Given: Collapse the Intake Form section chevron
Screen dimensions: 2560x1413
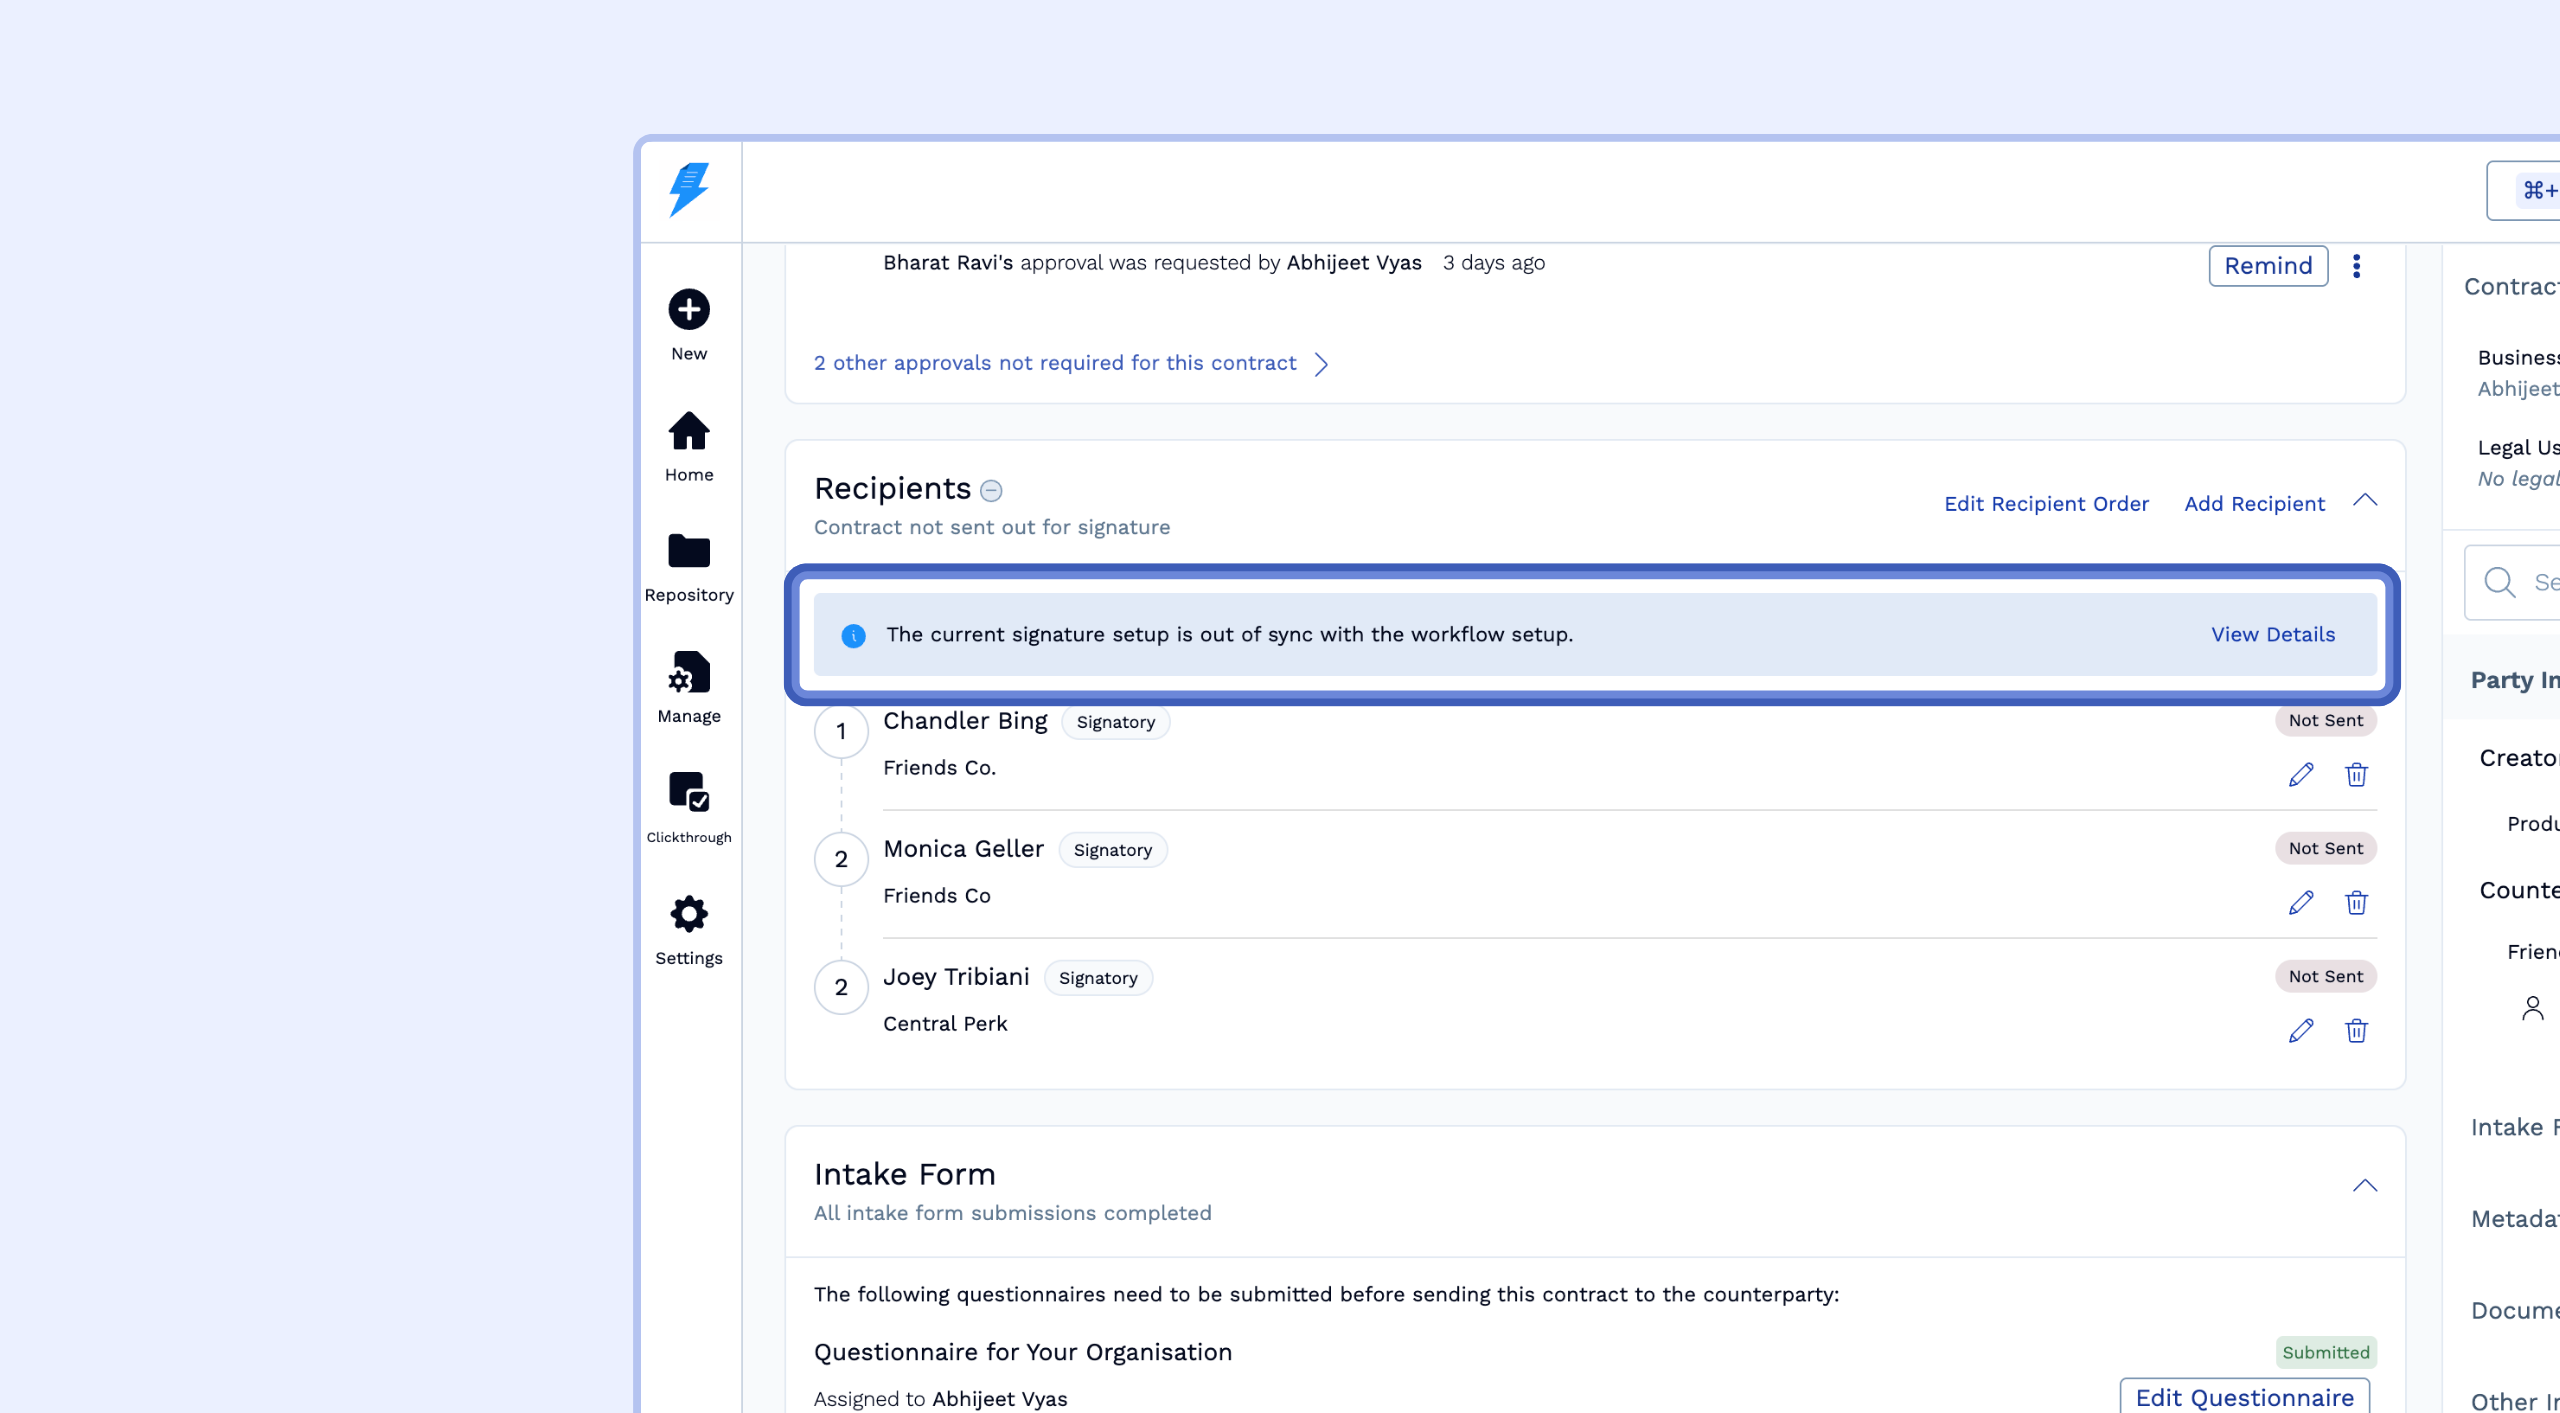Looking at the screenshot, I should (2365, 1186).
